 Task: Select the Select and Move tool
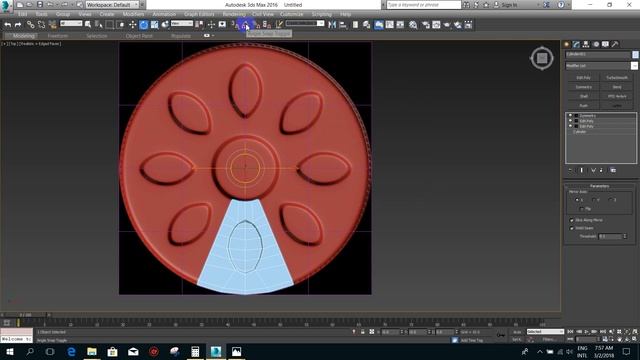(x=133, y=25)
